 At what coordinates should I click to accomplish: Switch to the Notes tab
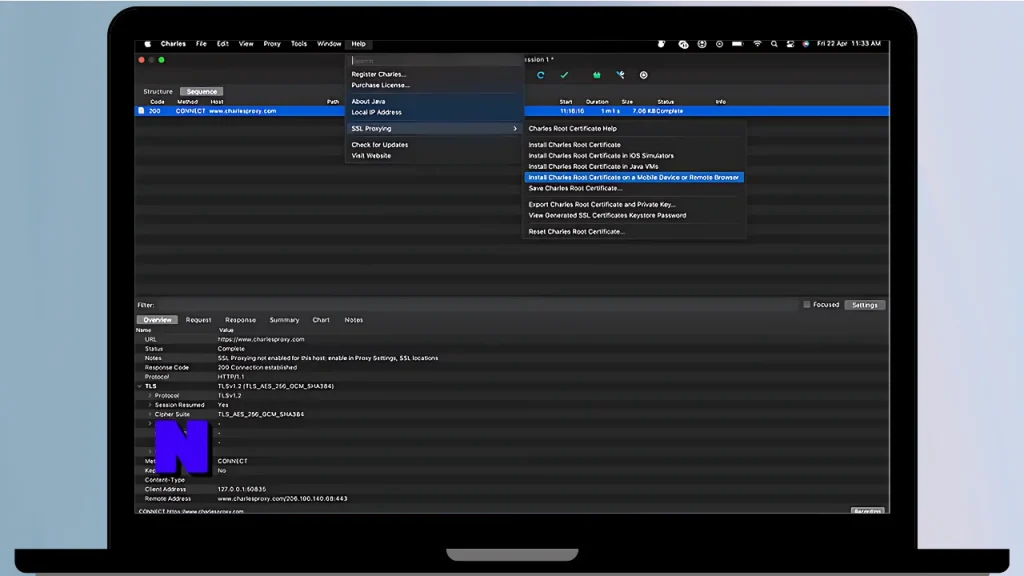tap(353, 320)
